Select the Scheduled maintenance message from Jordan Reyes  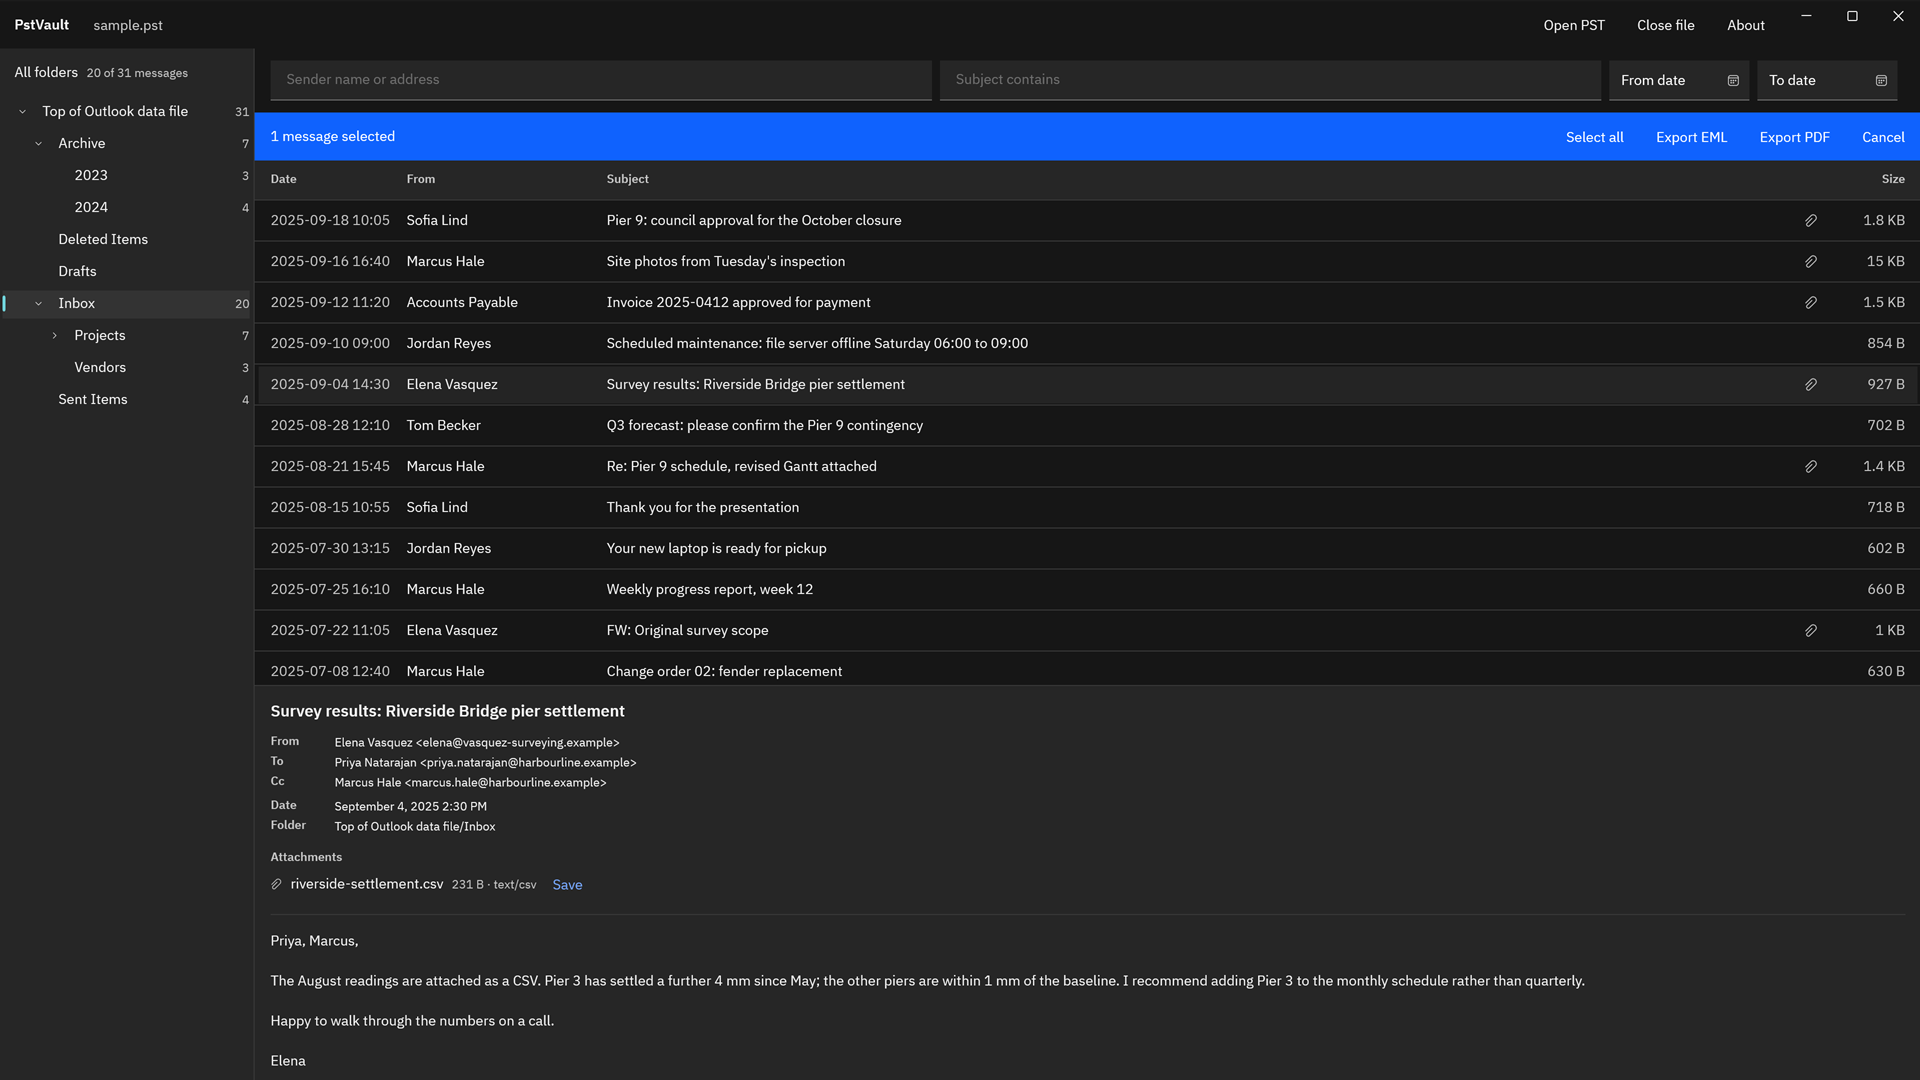click(1087, 343)
